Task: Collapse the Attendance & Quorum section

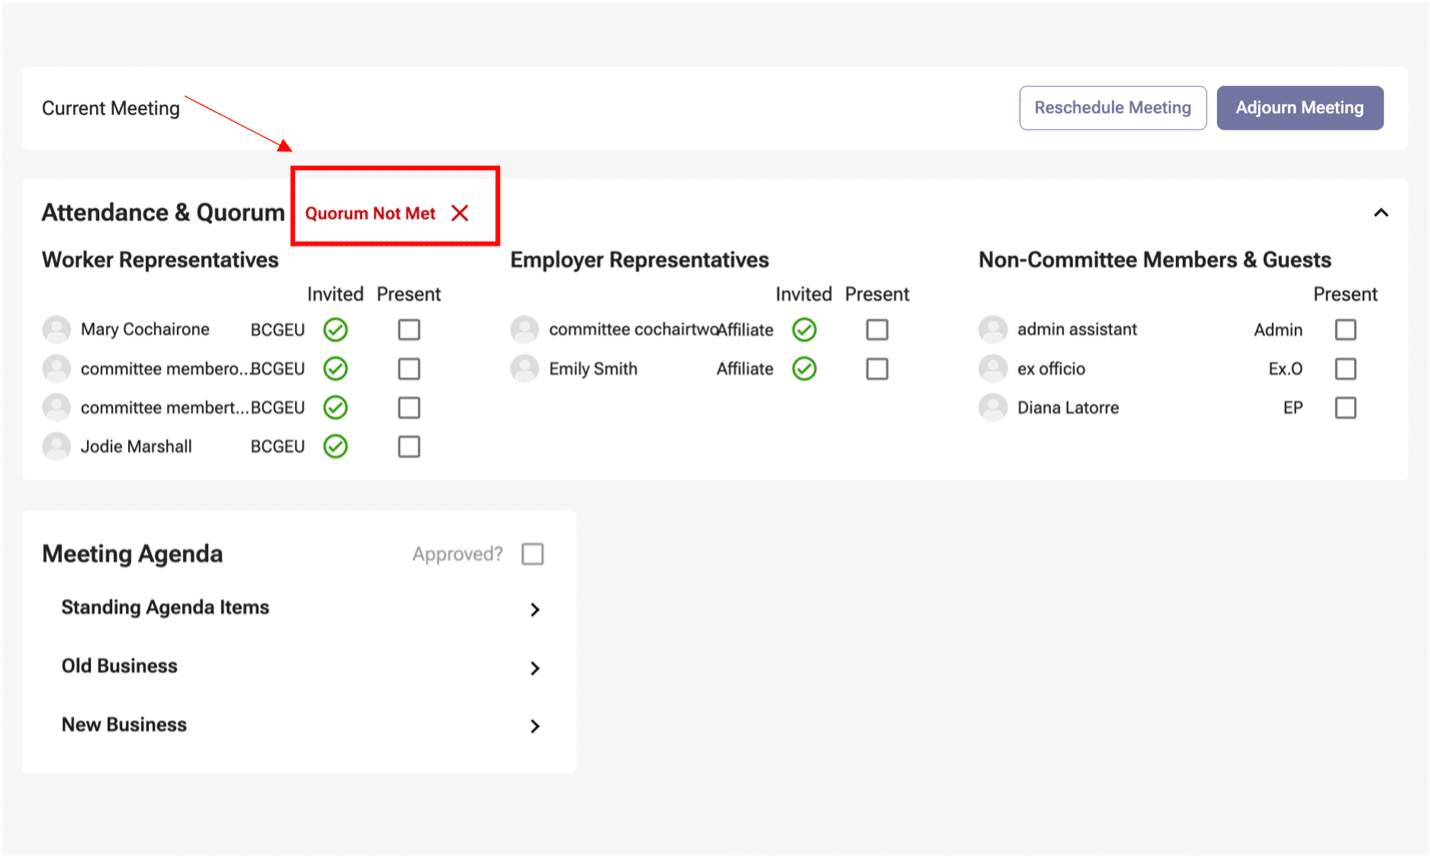Action: coord(1381,212)
